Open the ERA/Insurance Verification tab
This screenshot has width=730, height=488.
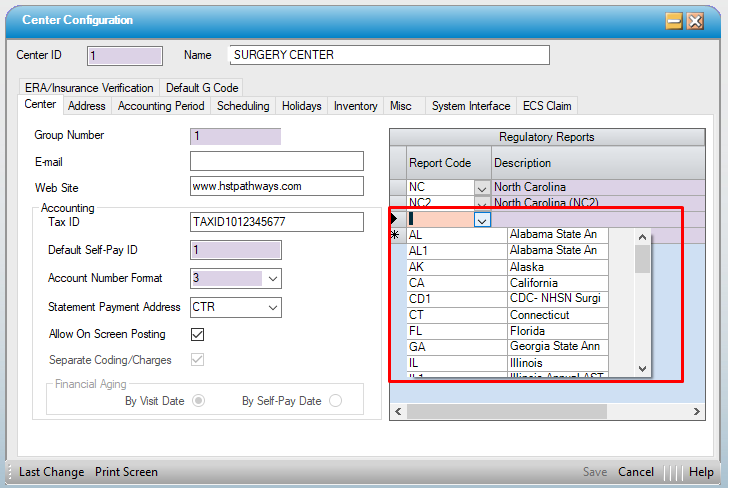tap(89, 88)
